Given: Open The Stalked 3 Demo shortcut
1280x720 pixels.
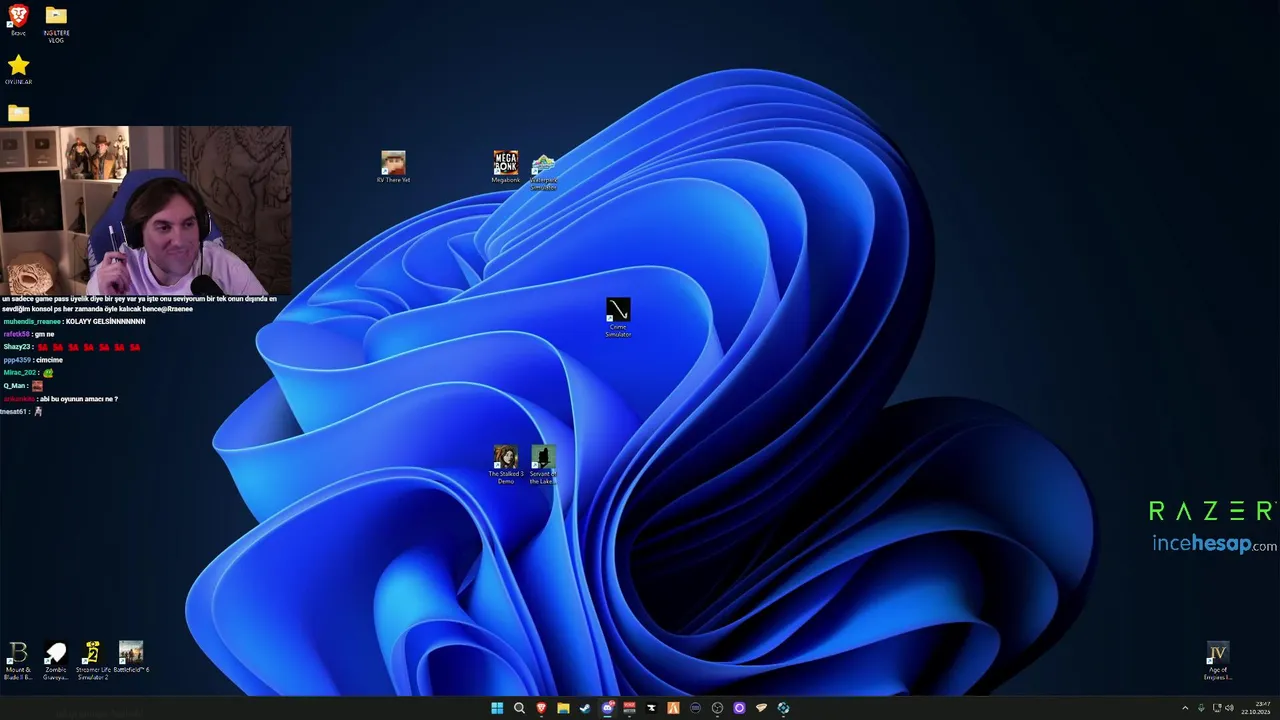Looking at the screenshot, I should (x=506, y=466).
